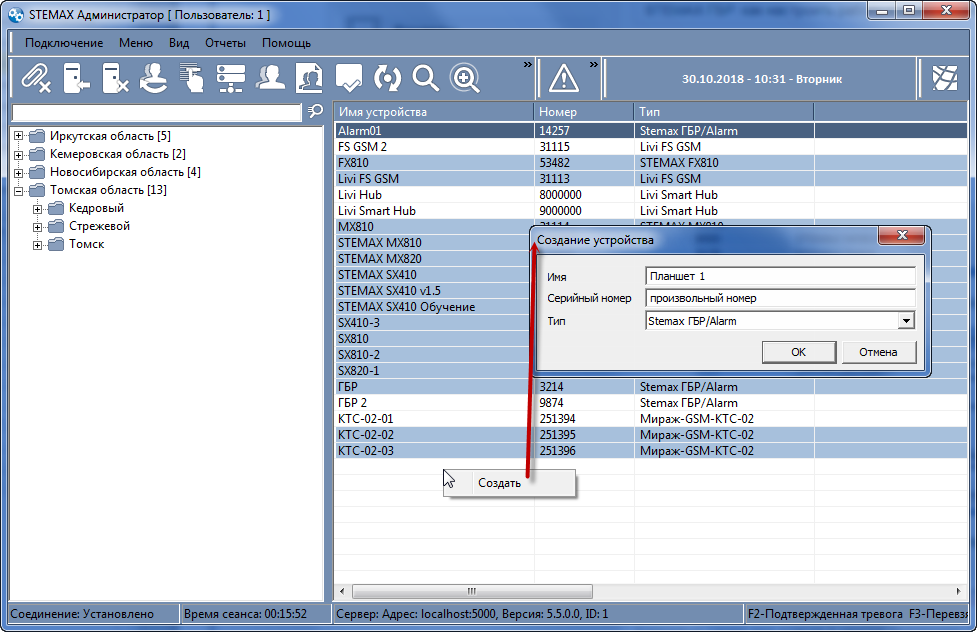Click the server-with-arrow toolbar icon
The image size is (977, 632).
(76, 79)
